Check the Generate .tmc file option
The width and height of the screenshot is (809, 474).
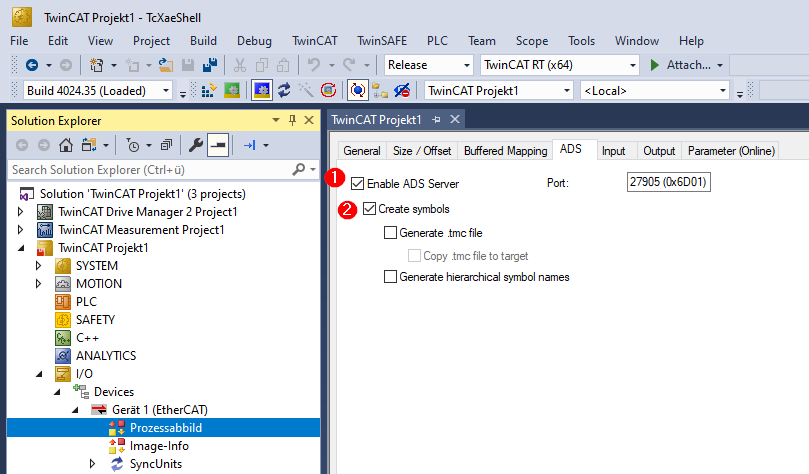(390, 233)
